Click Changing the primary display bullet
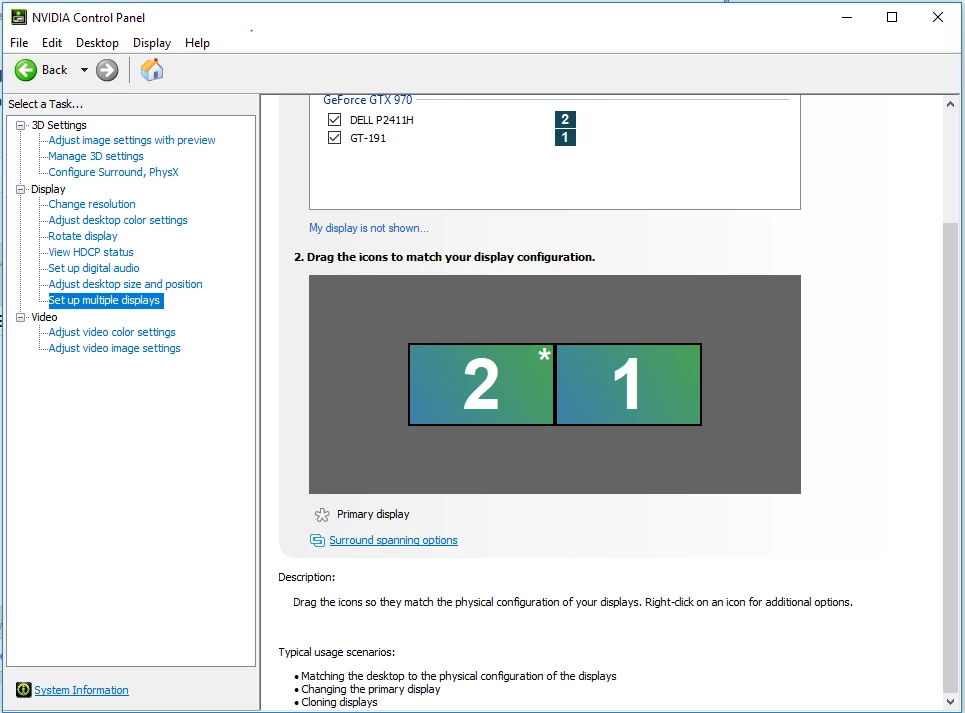965x713 pixels. pos(370,689)
